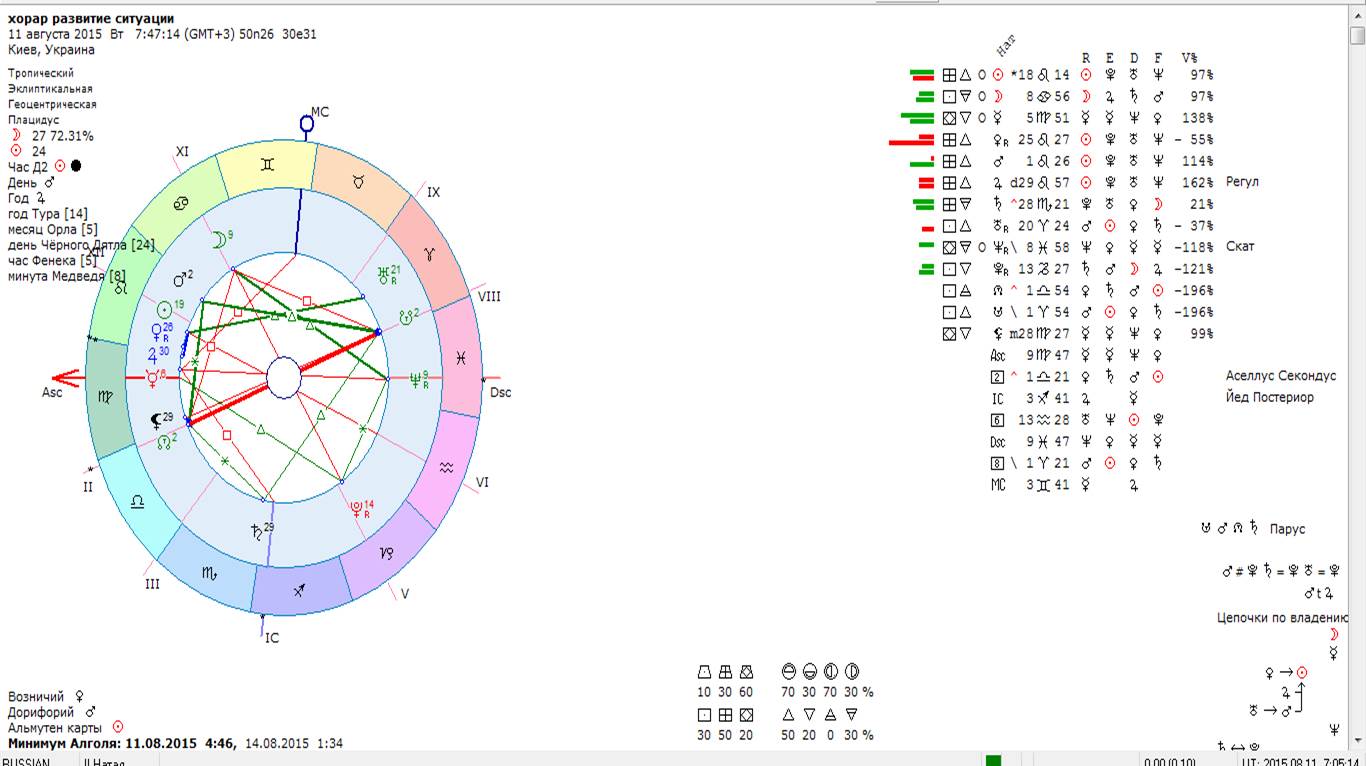Select the Mars symbol in the chart wheel
The width and height of the screenshot is (1366, 766).
[180, 279]
